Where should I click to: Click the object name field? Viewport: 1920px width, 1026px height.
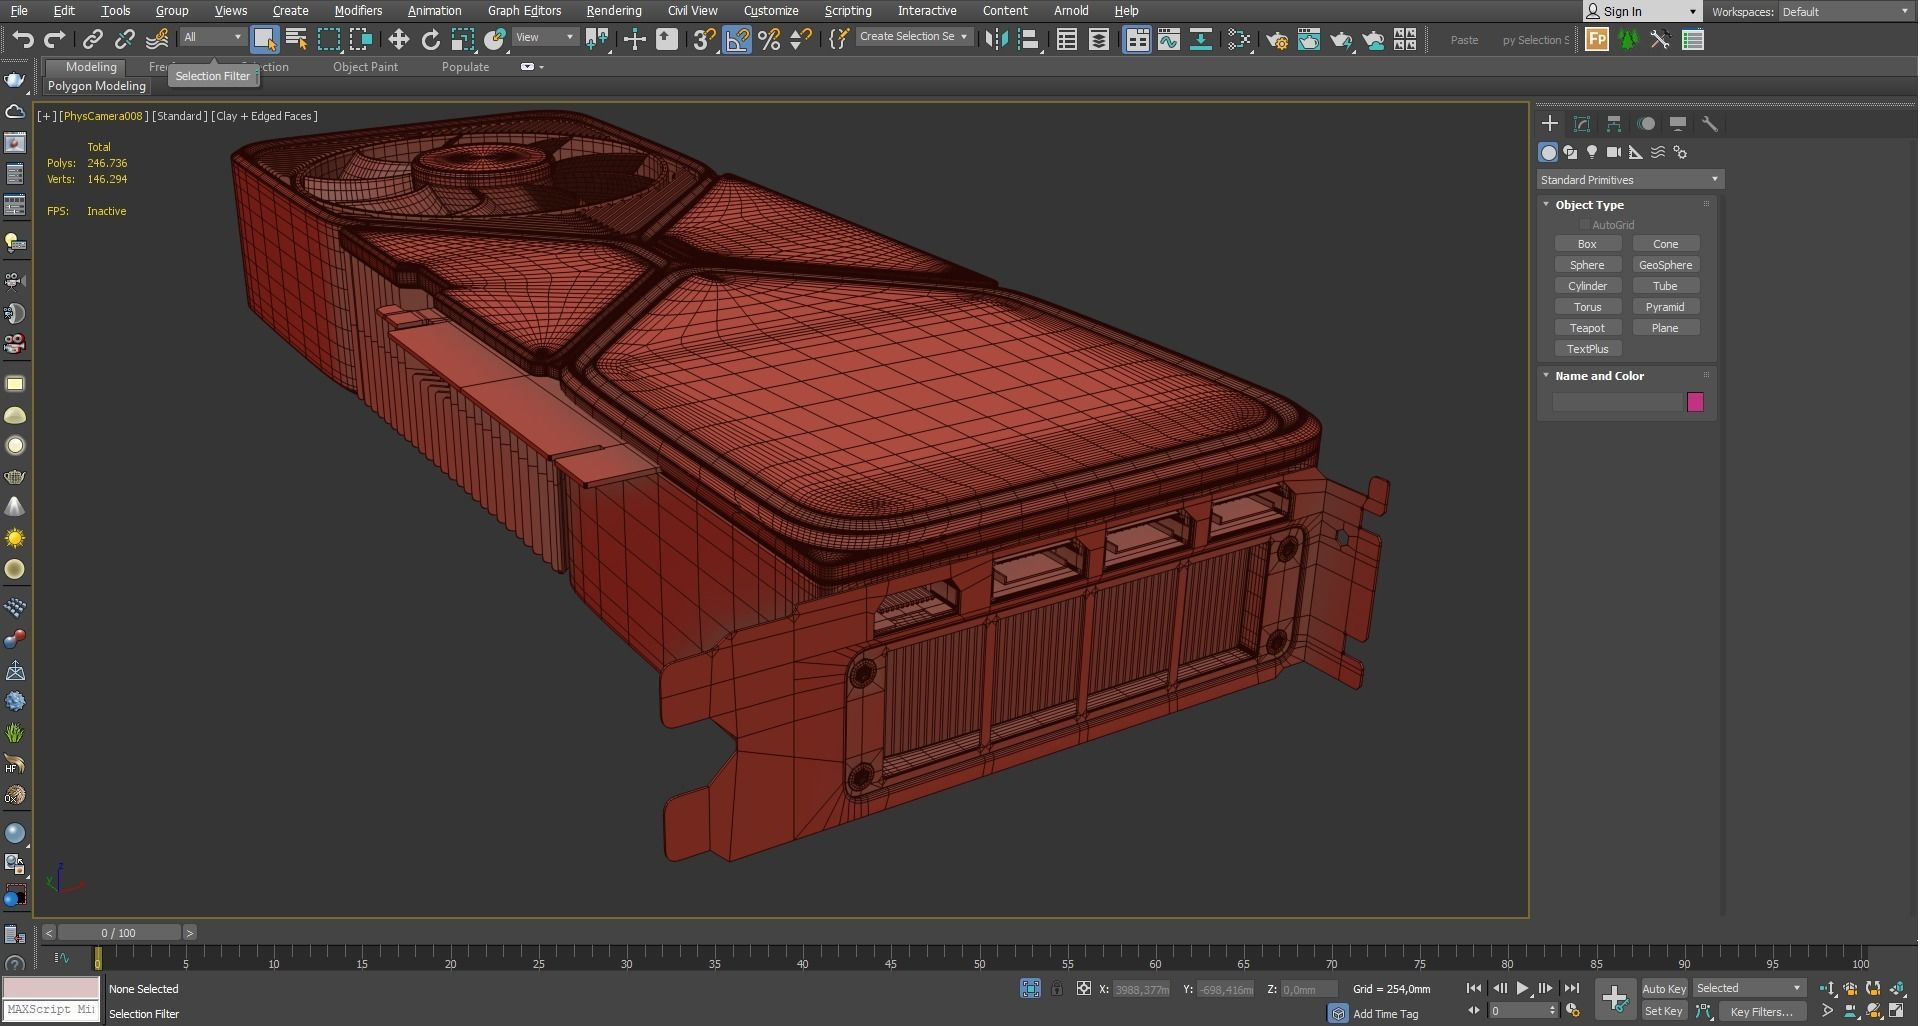[1617, 402]
